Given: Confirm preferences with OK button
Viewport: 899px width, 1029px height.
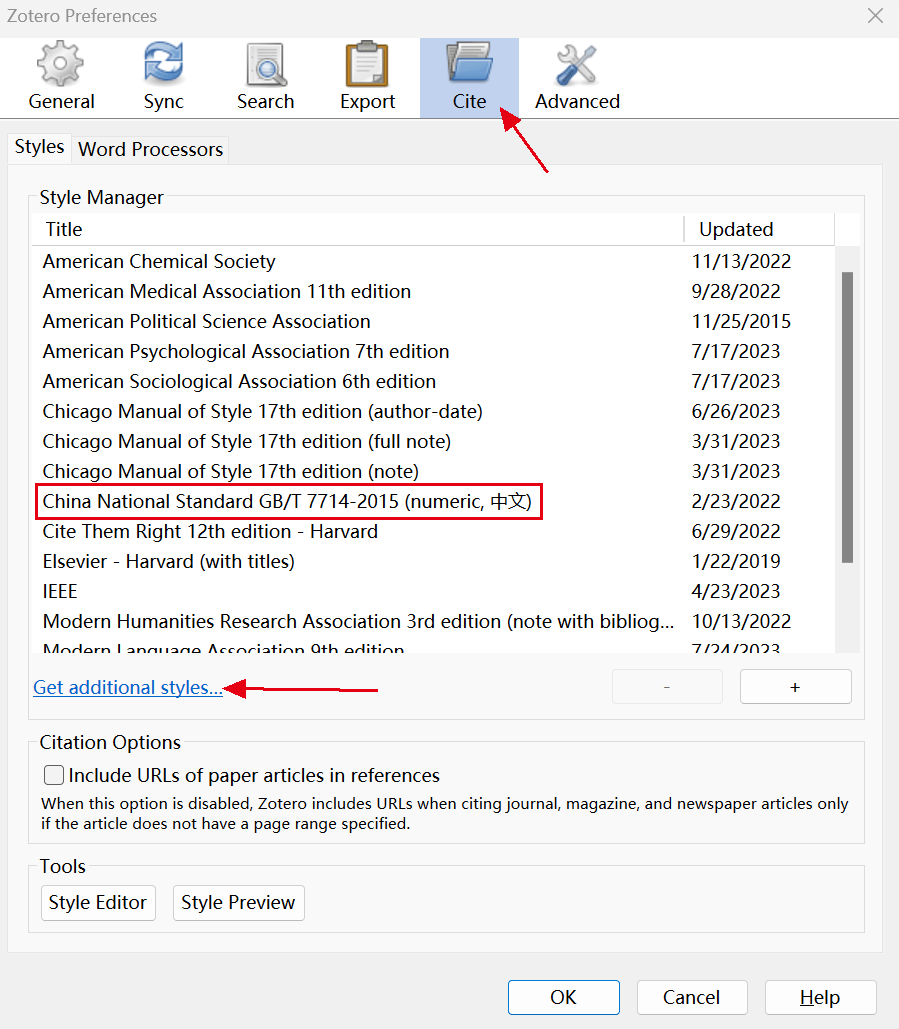Looking at the screenshot, I should click(563, 997).
